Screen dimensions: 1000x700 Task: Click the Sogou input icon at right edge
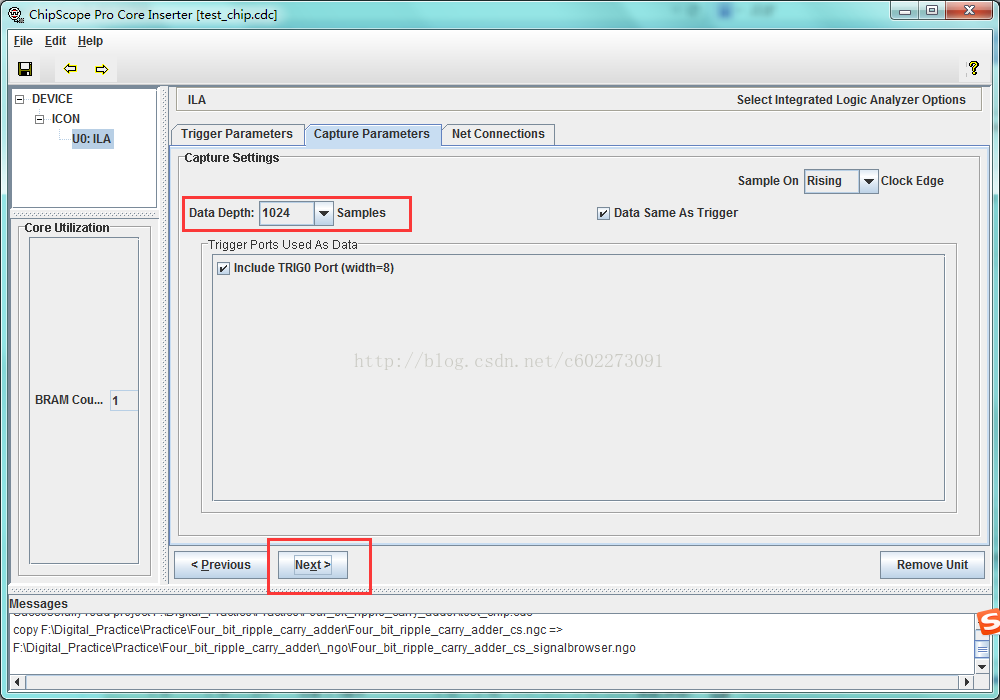click(989, 622)
